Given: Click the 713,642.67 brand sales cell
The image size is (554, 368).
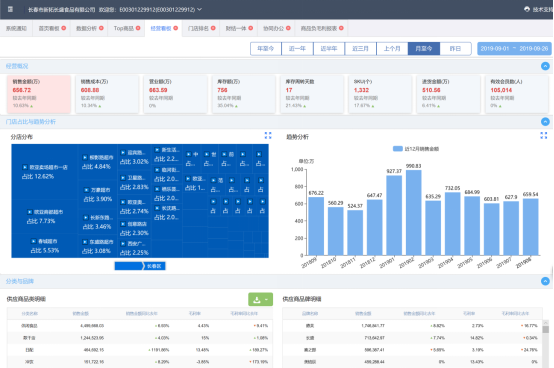Looking at the screenshot, I should 374,338.
